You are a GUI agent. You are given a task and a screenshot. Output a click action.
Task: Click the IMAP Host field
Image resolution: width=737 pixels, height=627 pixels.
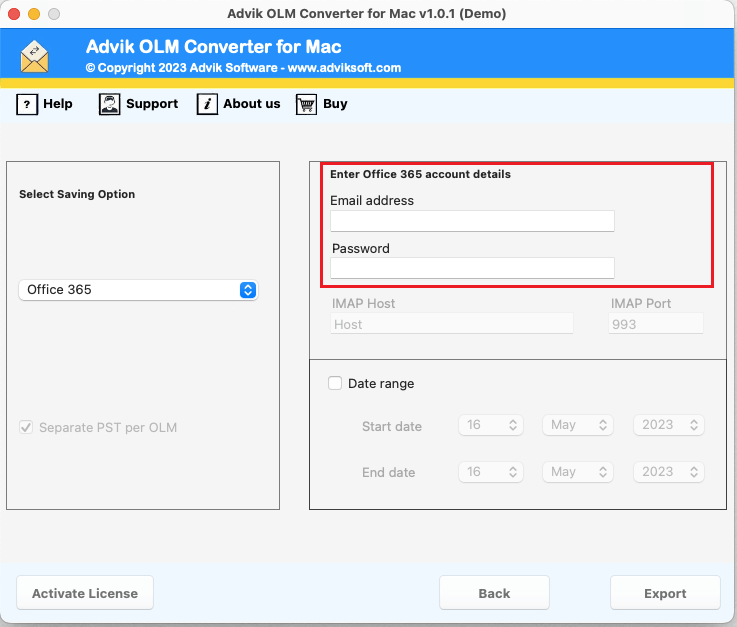pyautogui.click(x=452, y=324)
